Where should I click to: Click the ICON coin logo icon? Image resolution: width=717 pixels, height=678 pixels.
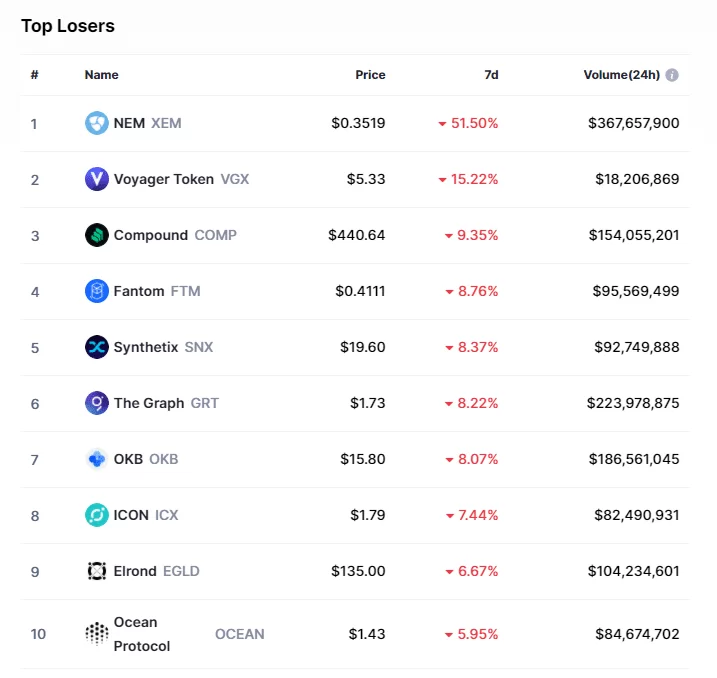[96, 515]
